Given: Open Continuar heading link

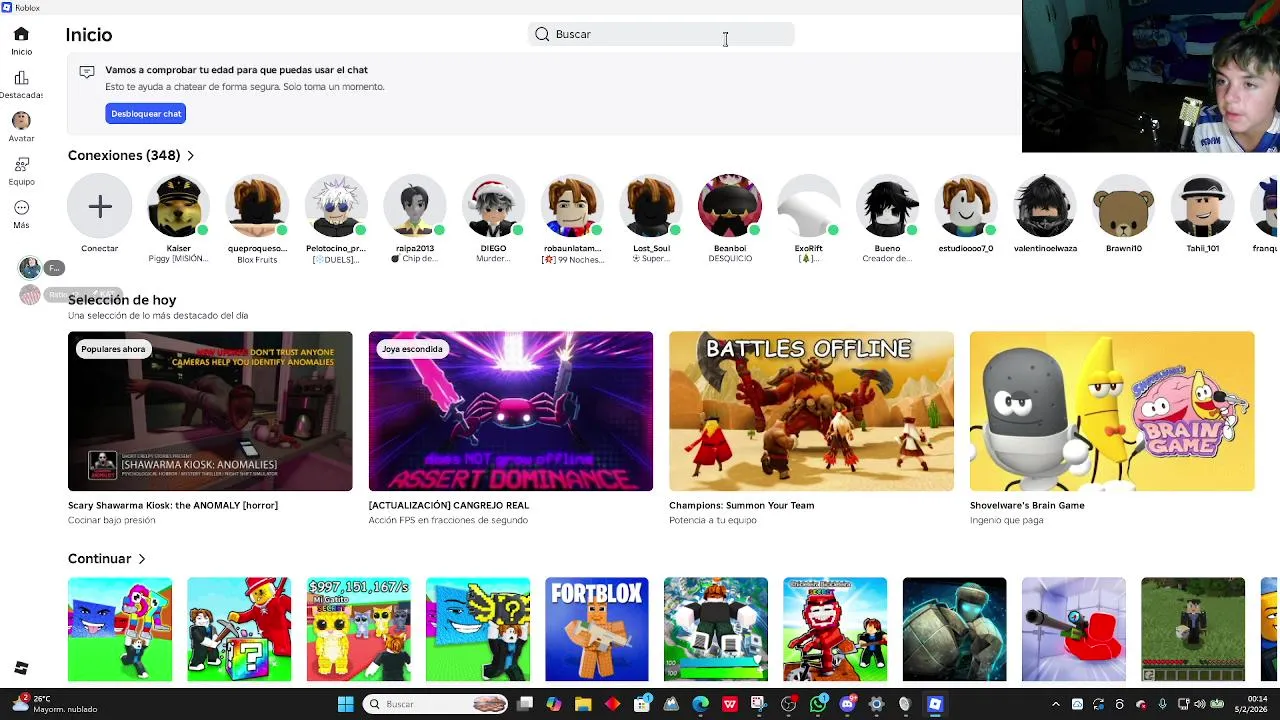Looking at the screenshot, I should (99, 559).
